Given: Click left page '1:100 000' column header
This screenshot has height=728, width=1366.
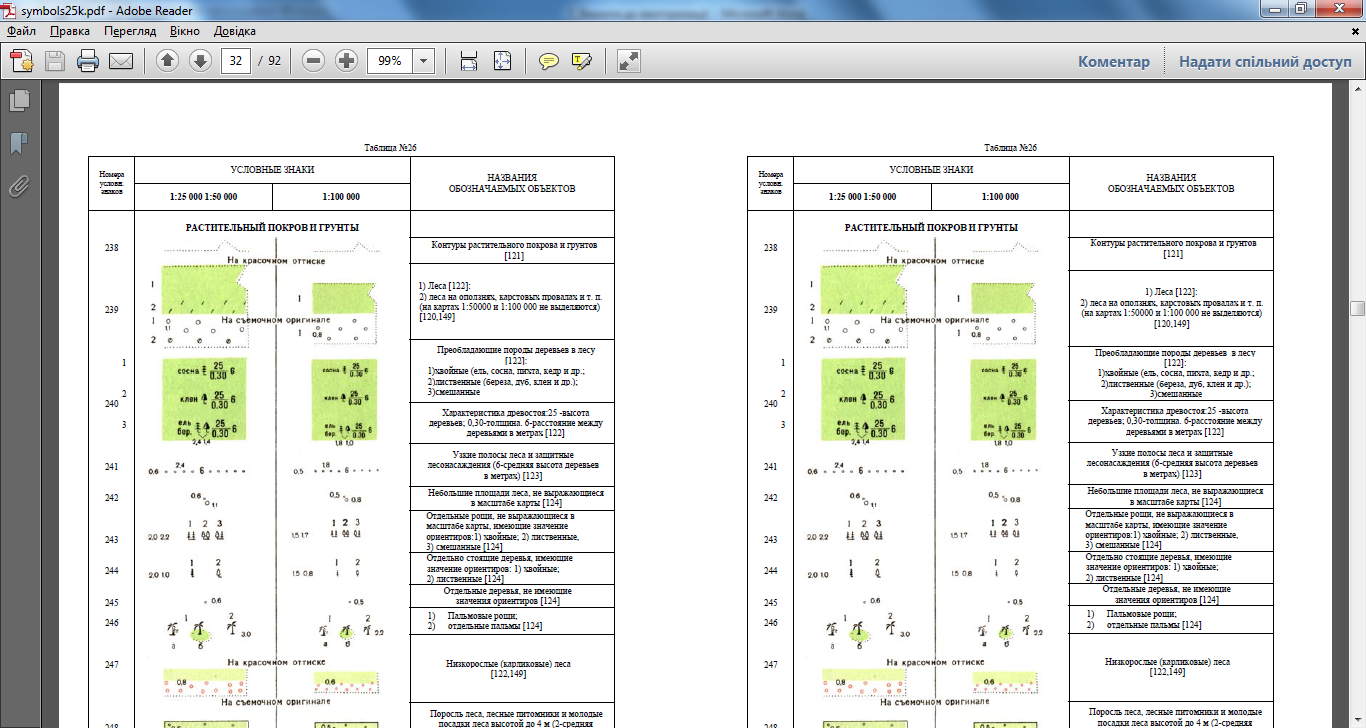Looking at the screenshot, I should pos(342,197).
